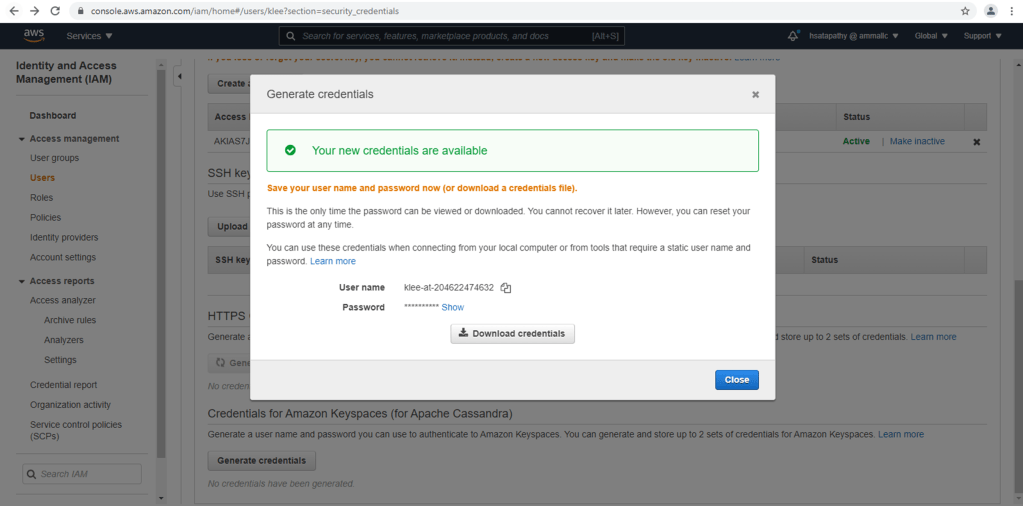The image size is (1023, 506).
Task: Reload the browser page
Action: 56,10
